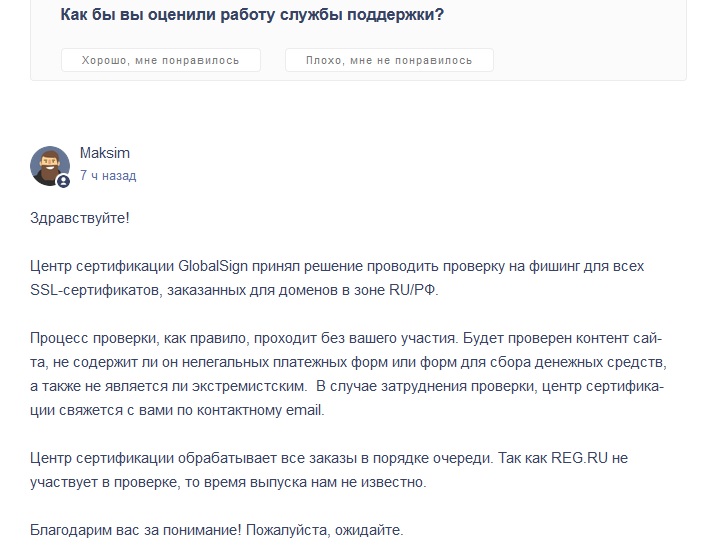Screen dimensions: 713x549
Task: Rate support as 'Плохо, мне не понравилось'
Action: point(389,60)
